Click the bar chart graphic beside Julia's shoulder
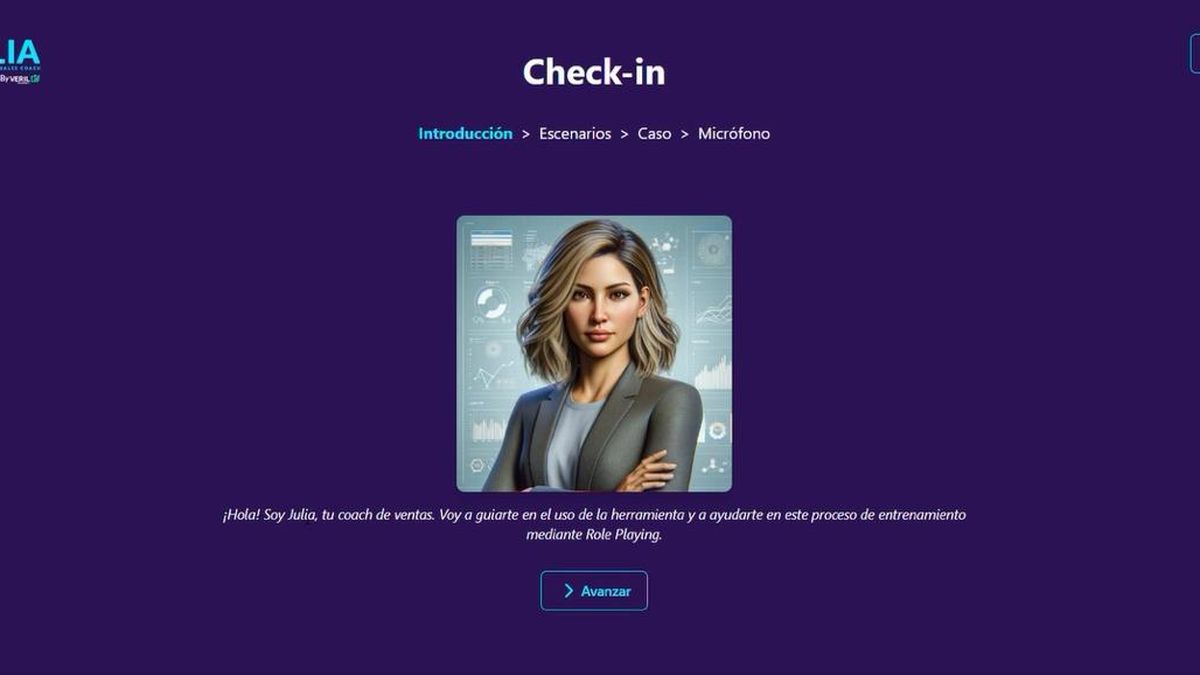Image resolution: width=1200 pixels, height=675 pixels. [x=712, y=372]
